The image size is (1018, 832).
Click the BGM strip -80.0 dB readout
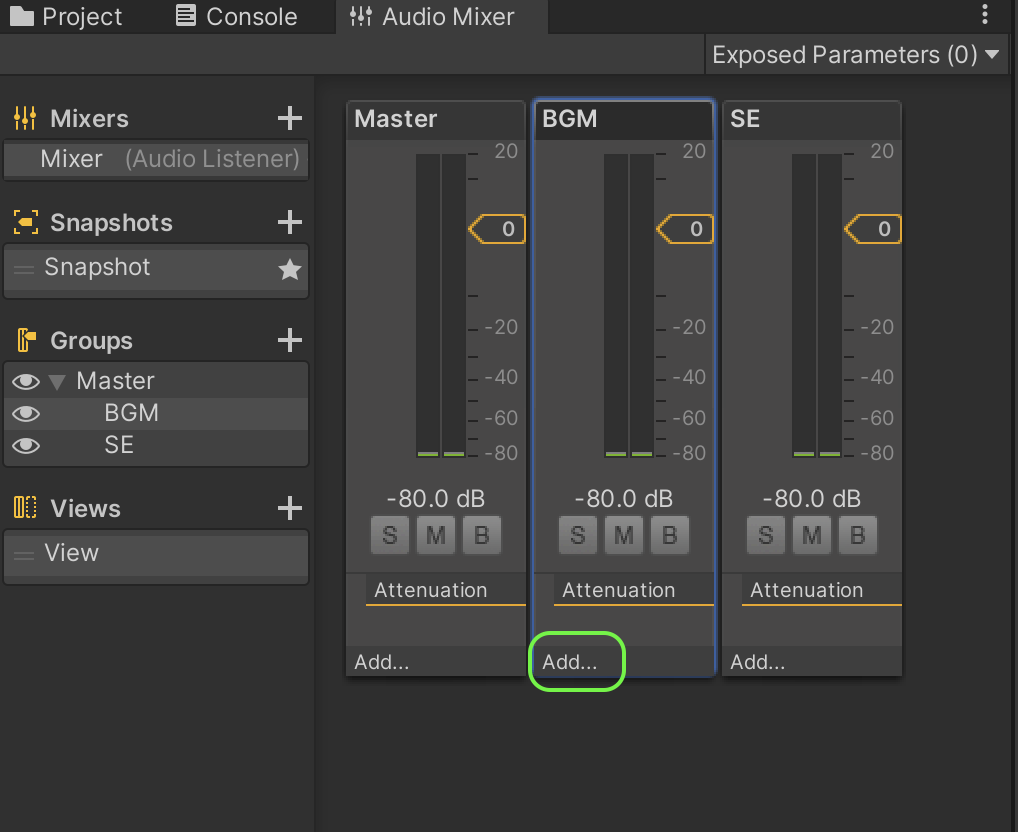(624, 498)
